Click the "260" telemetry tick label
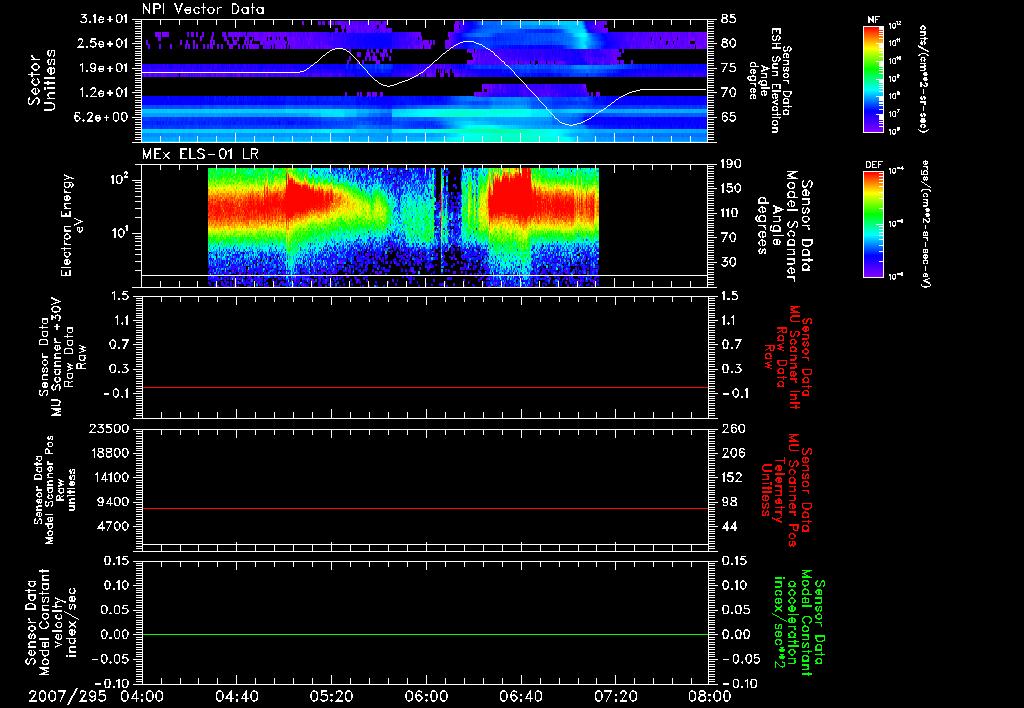The height and width of the screenshot is (708, 1024). tap(733, 428)
